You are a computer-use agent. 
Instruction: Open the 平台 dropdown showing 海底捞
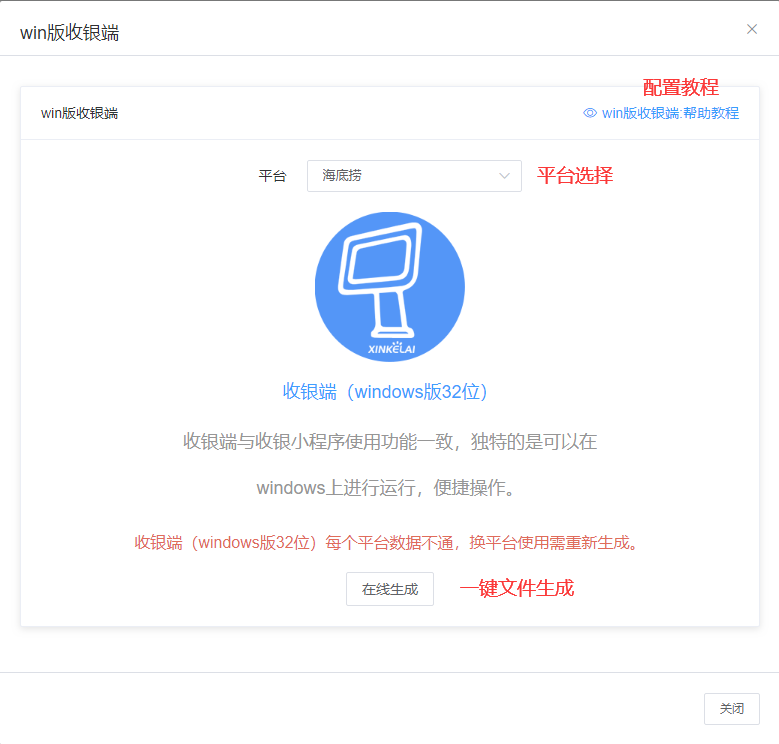(414, 176)
